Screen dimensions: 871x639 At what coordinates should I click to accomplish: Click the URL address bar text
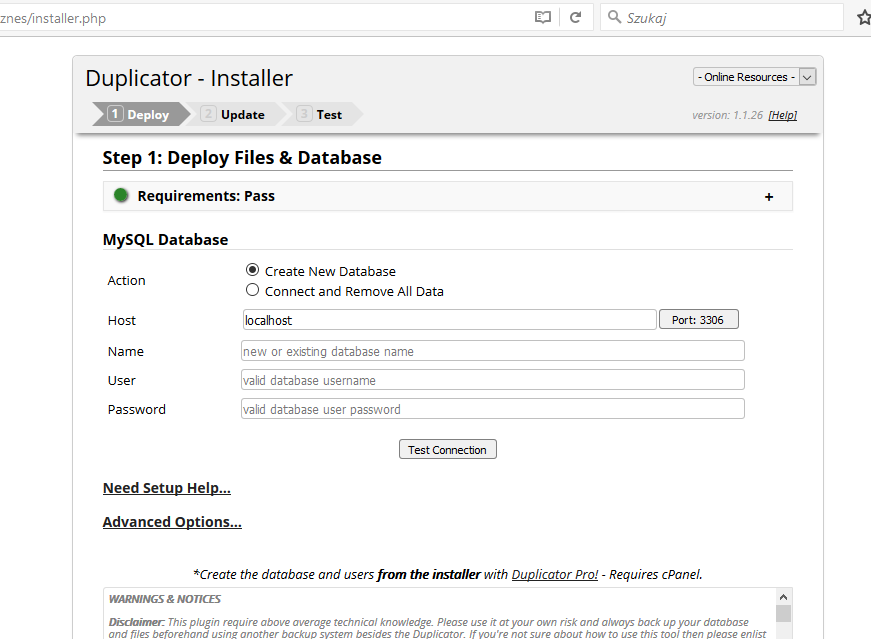(53, 18)
